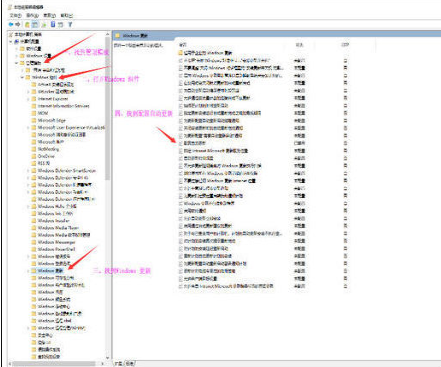
Task: Select the RSS tree item
Action: 44,163
